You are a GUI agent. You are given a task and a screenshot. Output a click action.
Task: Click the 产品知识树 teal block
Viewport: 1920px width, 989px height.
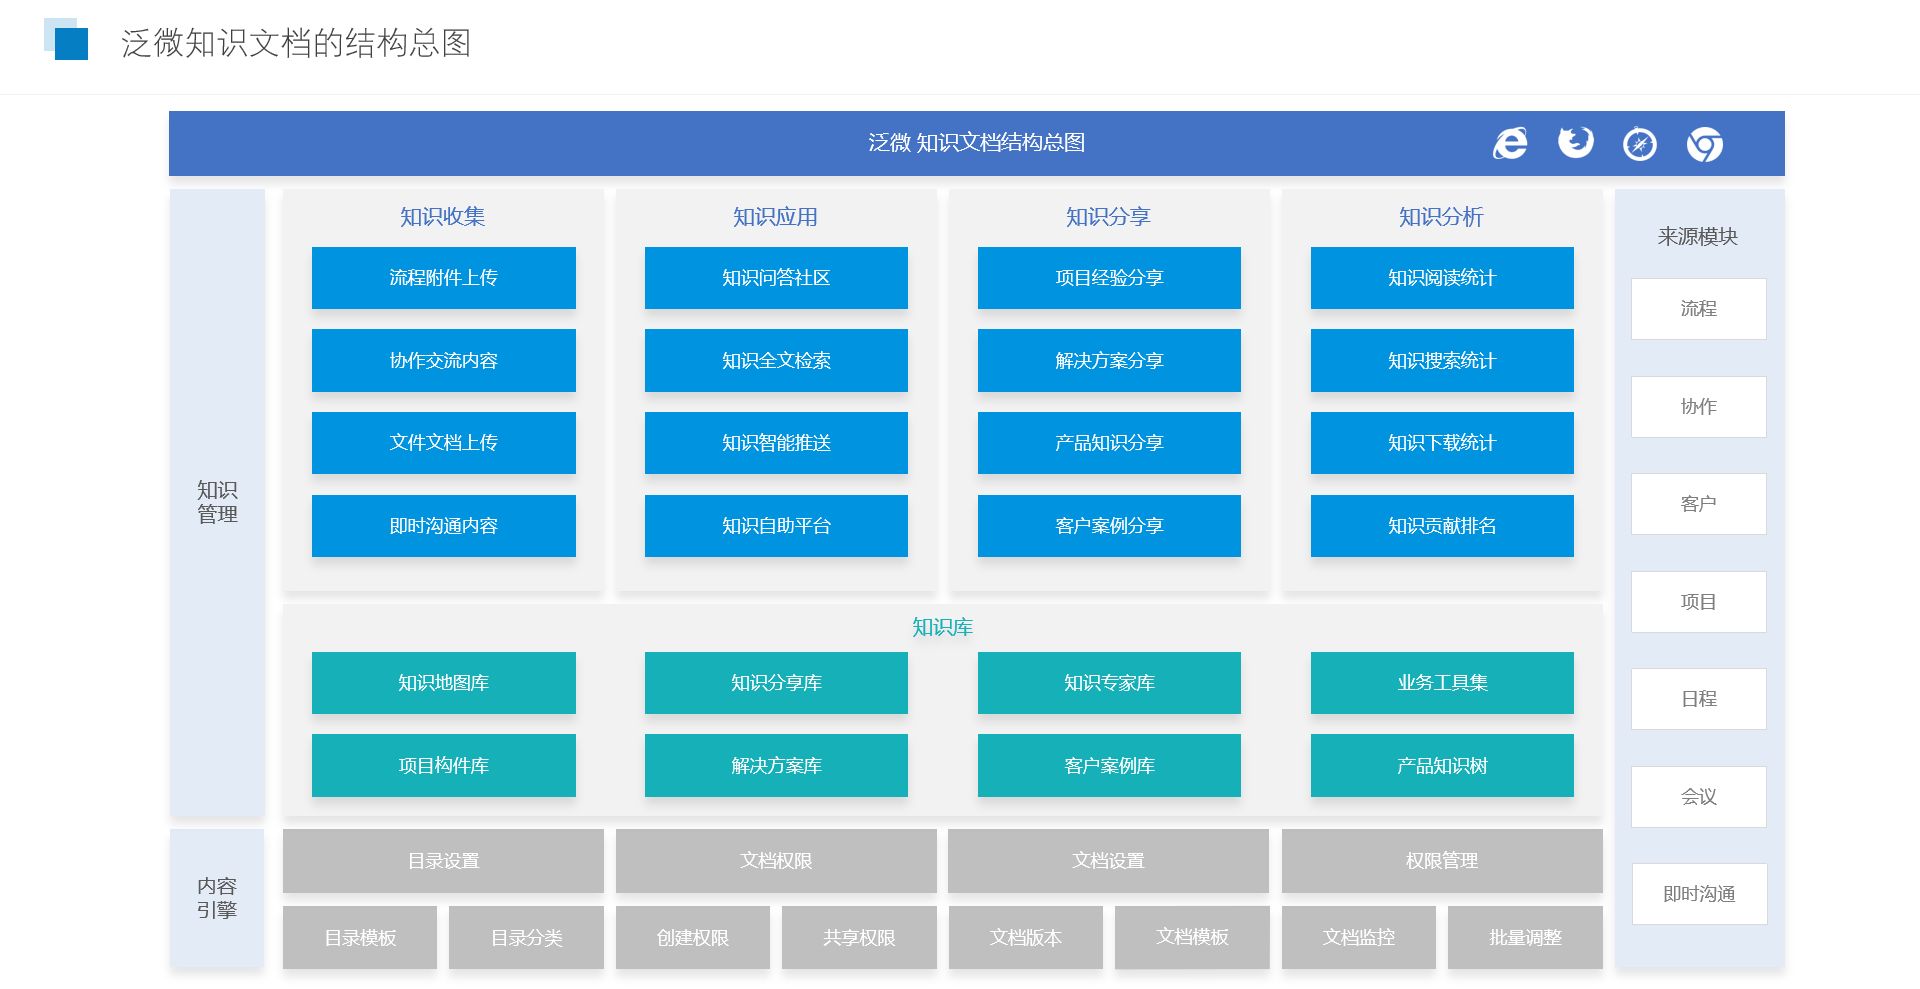click(x=1441, y=766)
